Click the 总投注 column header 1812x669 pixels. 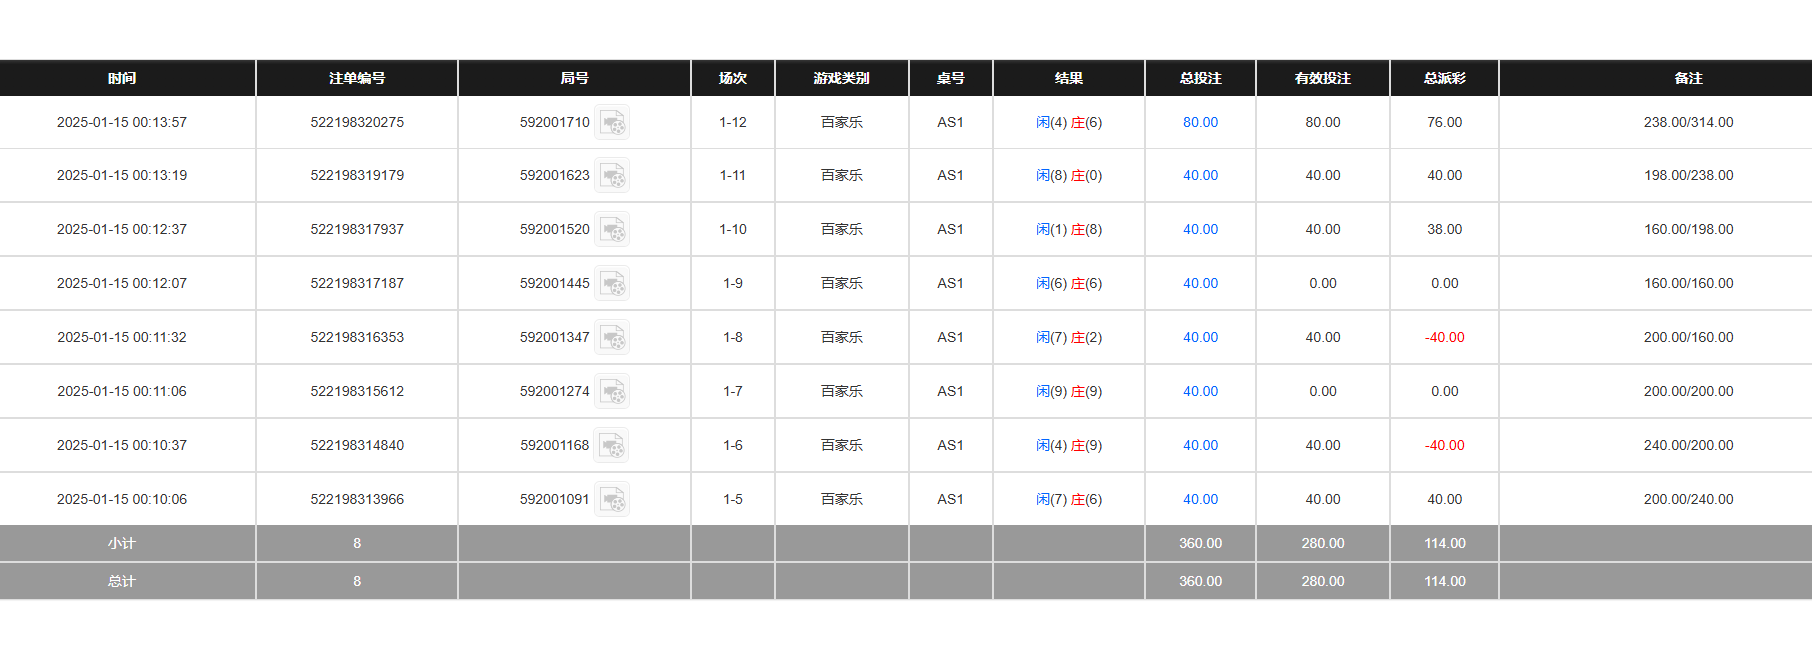coord(1200,78)
